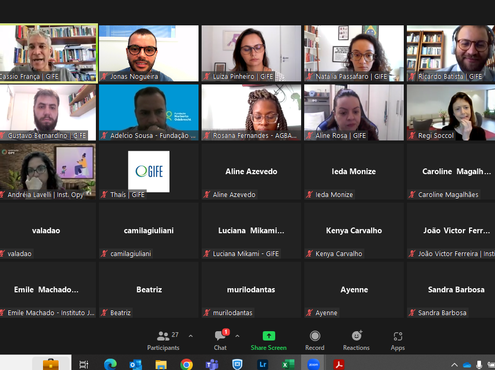Viewport: 495px width, 370px height.
Task: Open Google Chrome from the taskbar
Action: pyautogui.click(x=186, y=364)
